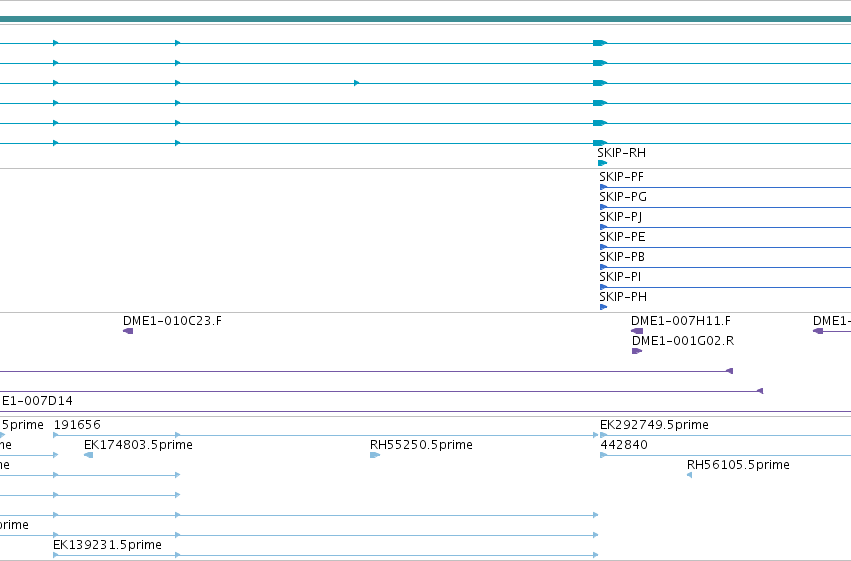Select the RH56105.5prime EST label

click(x=738, y=465)
